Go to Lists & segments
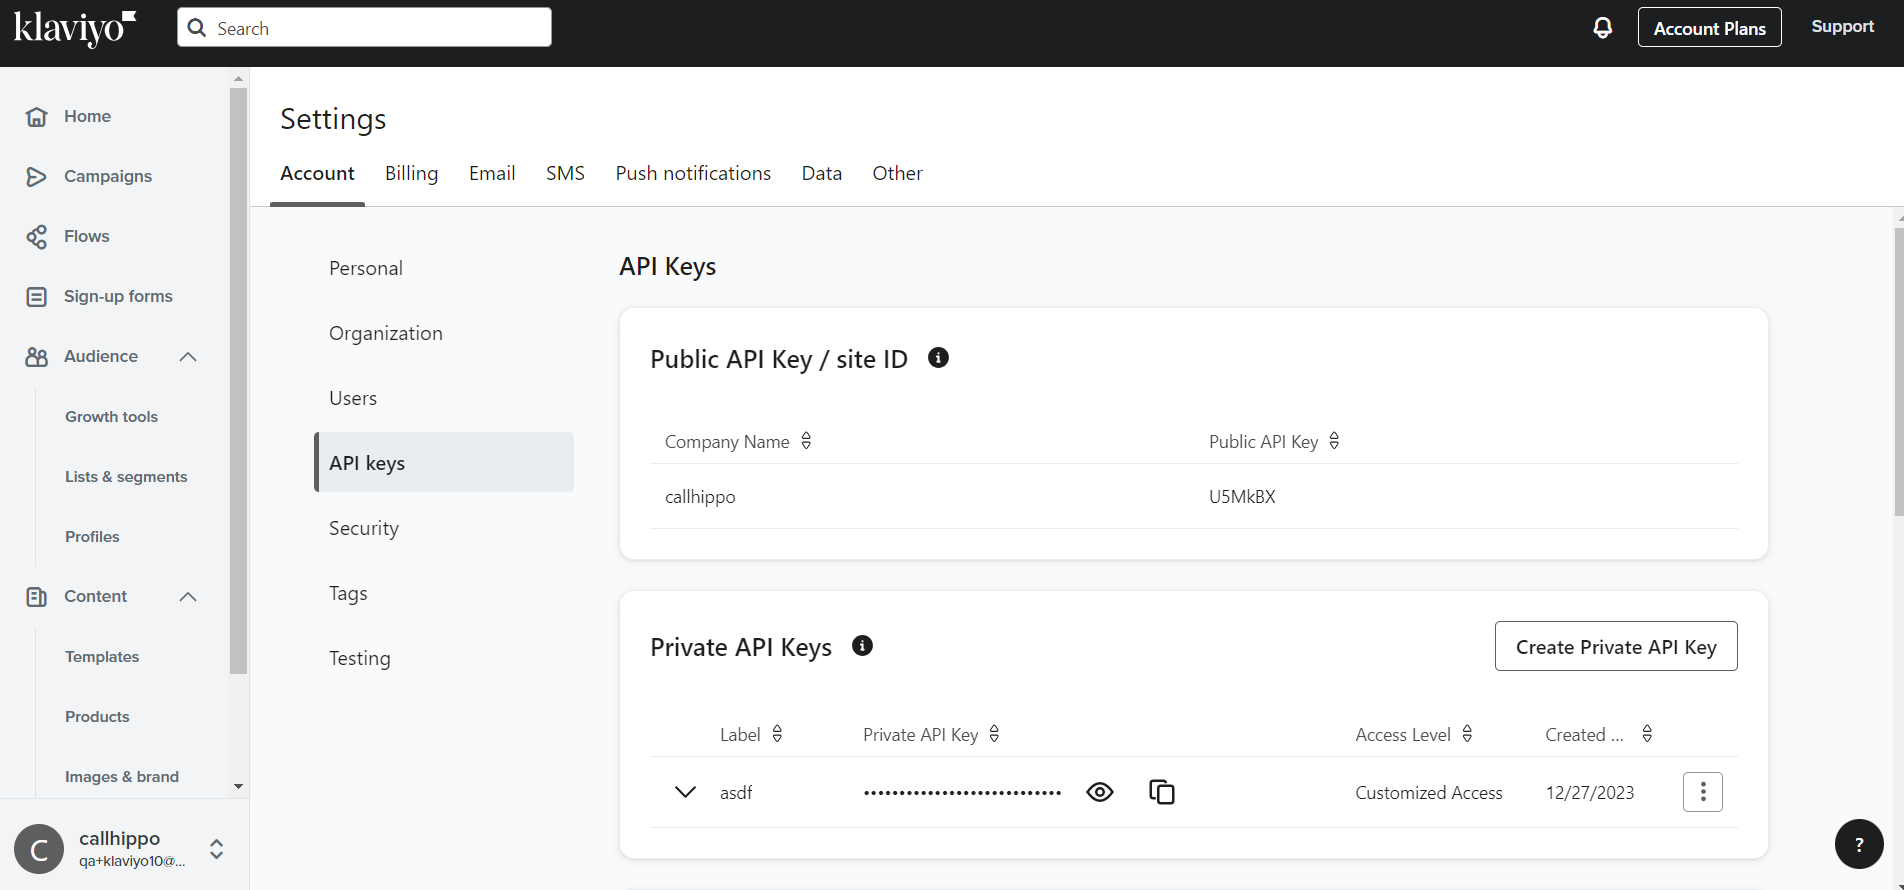This screenshot has height=890, width=1904. coord(126,476)
